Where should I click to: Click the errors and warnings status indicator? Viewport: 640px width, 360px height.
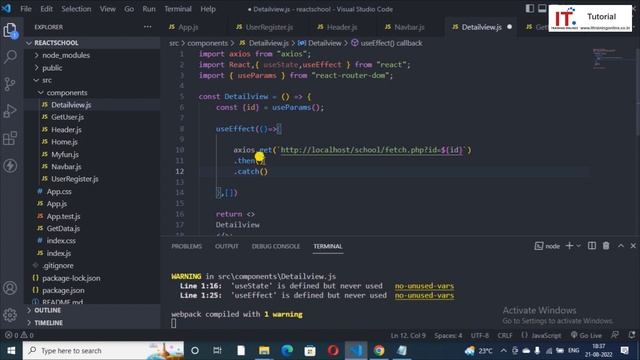[x=19, y=335]
